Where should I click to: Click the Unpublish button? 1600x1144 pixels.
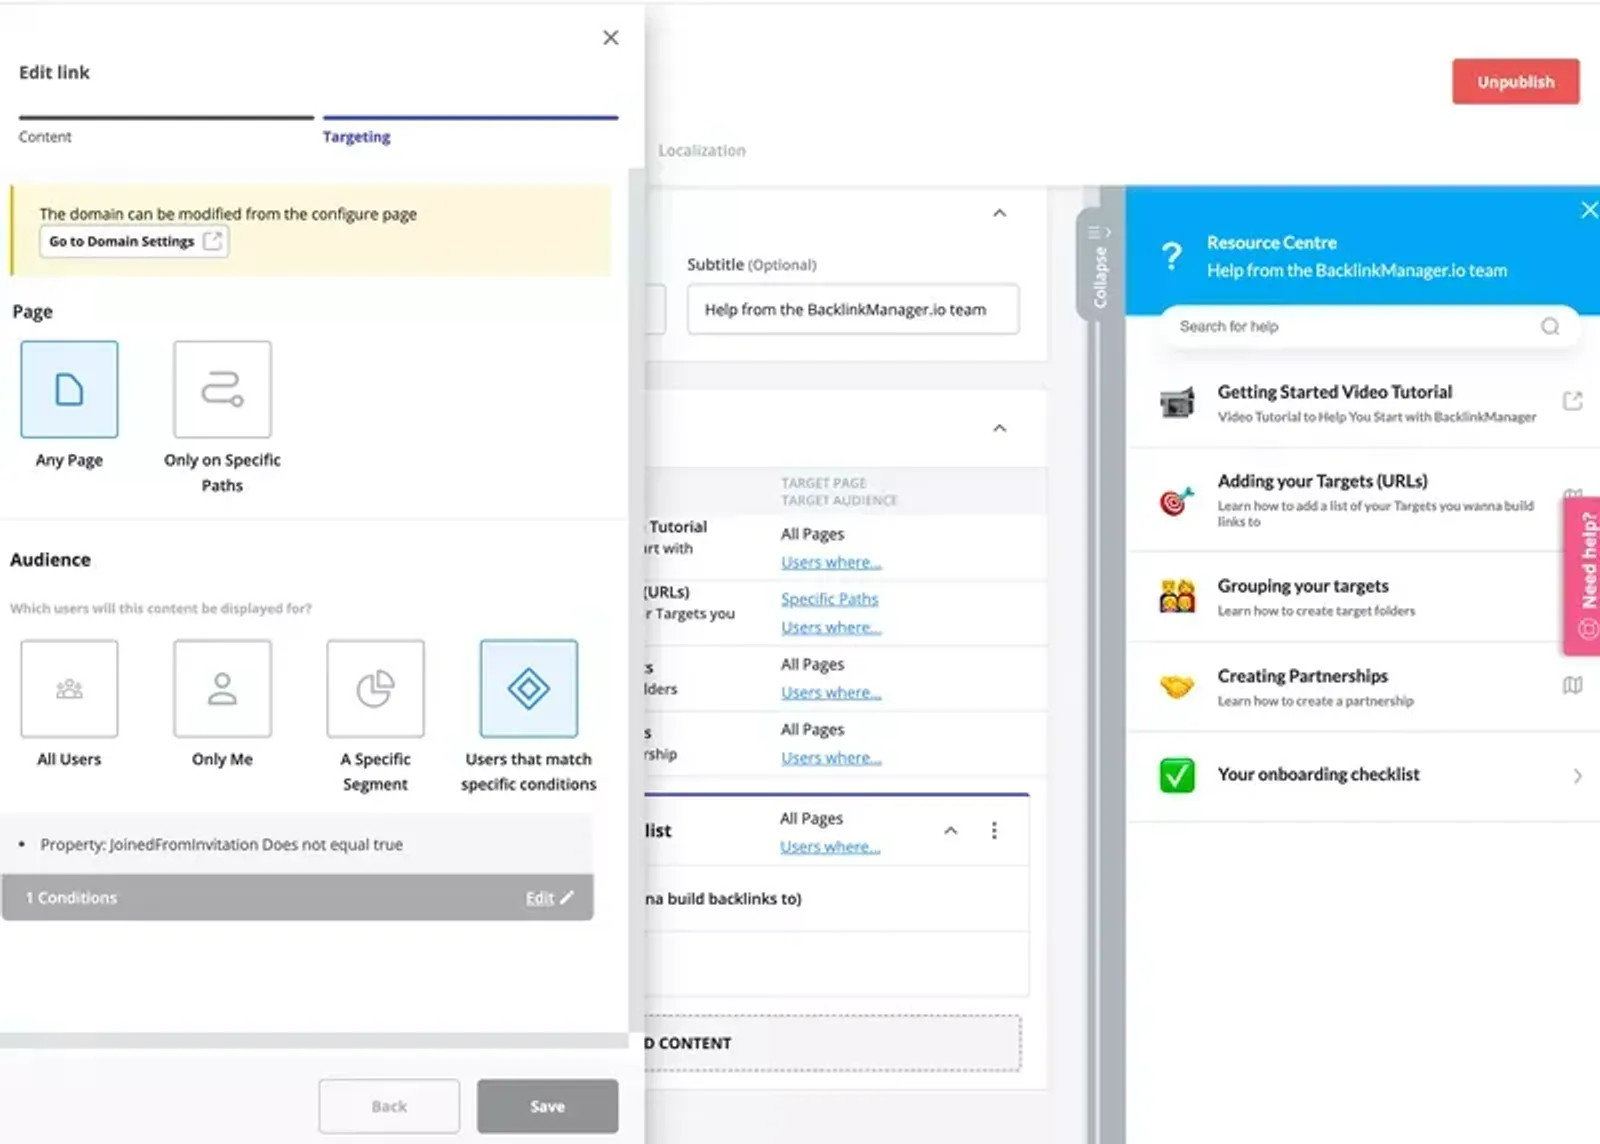(1515, 82)
